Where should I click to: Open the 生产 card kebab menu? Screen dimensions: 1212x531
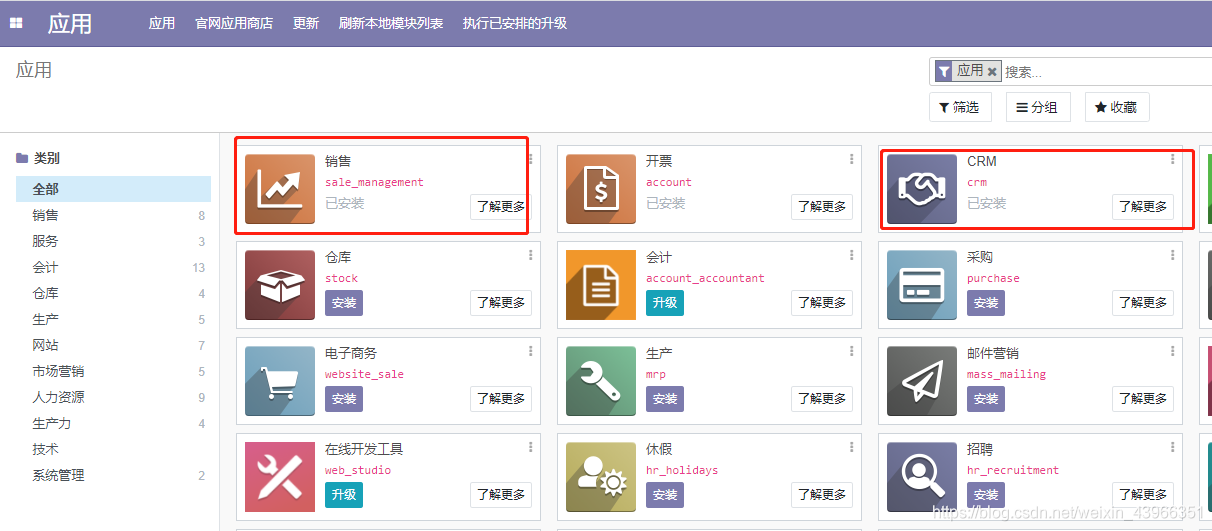(851, 351)
